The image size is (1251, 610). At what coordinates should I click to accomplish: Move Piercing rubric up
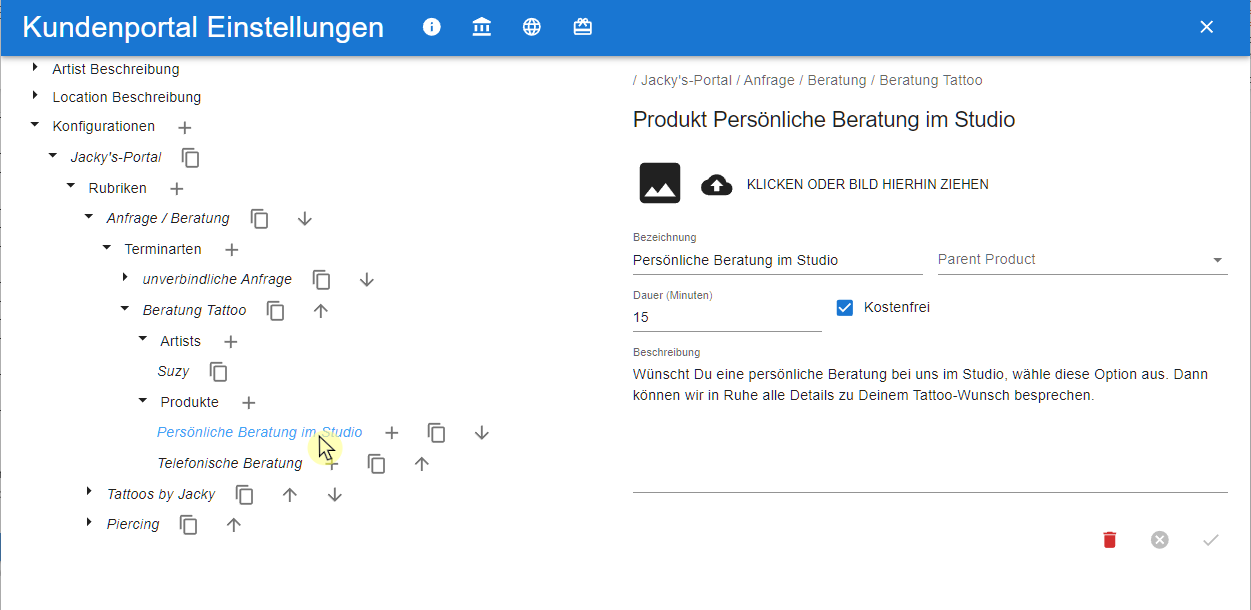click(234, 525)
